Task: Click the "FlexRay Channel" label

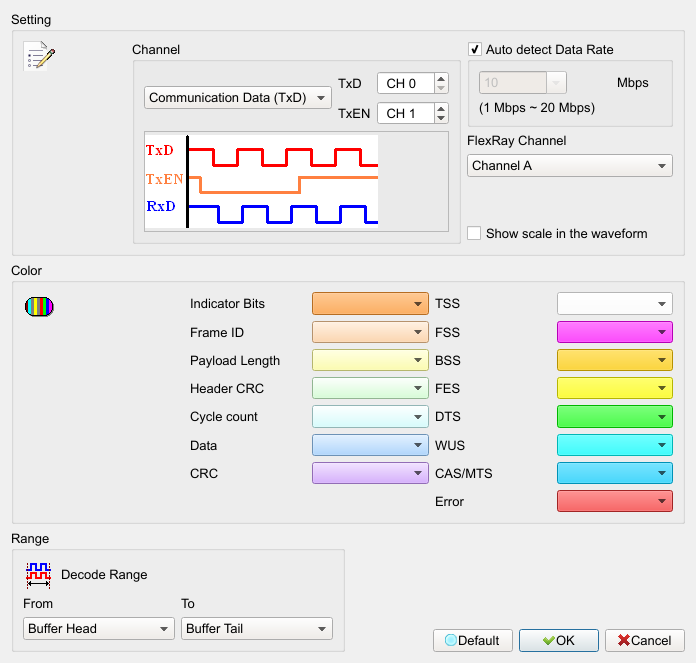Action: pyautogui.click(x=517, y=141)
